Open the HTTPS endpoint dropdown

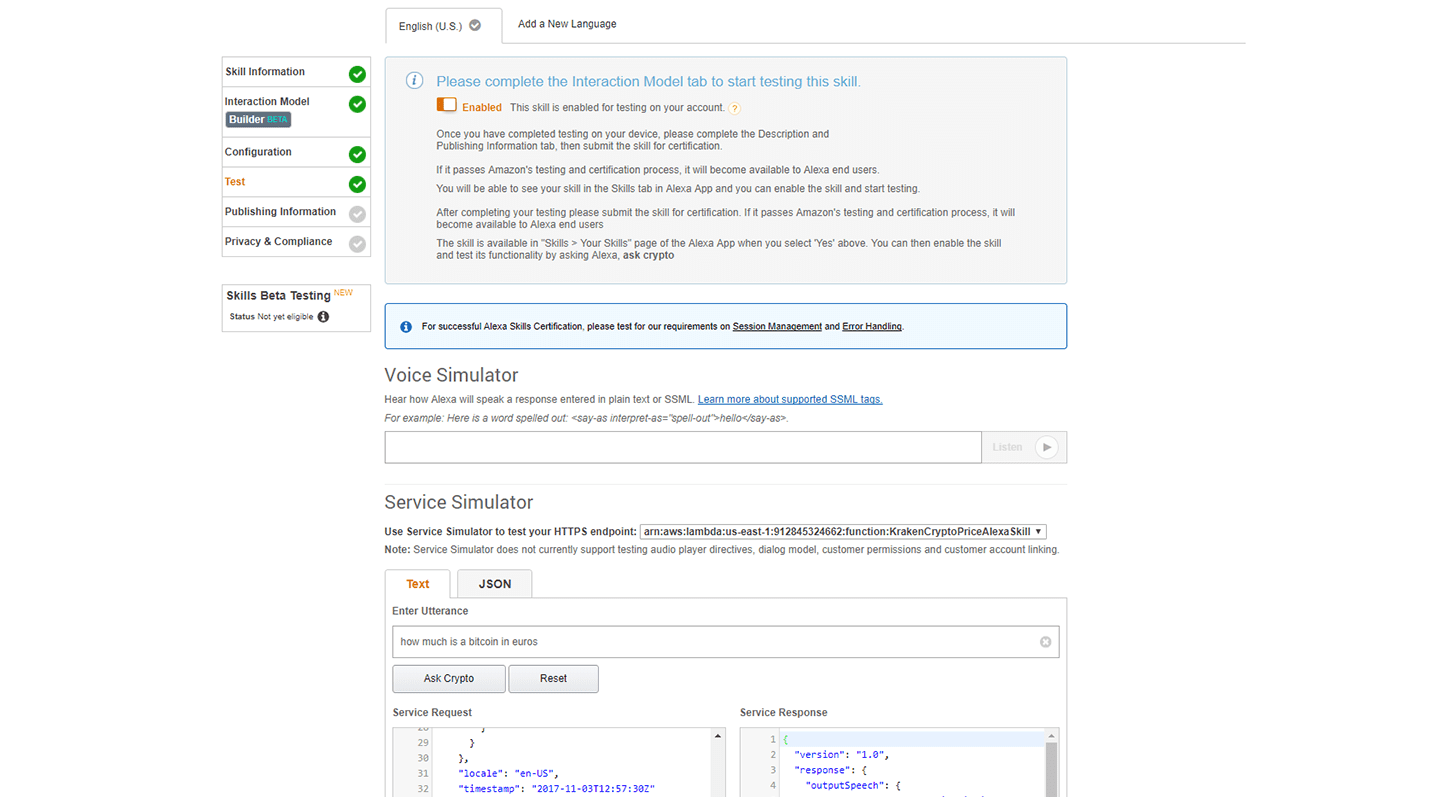point(843,532)
